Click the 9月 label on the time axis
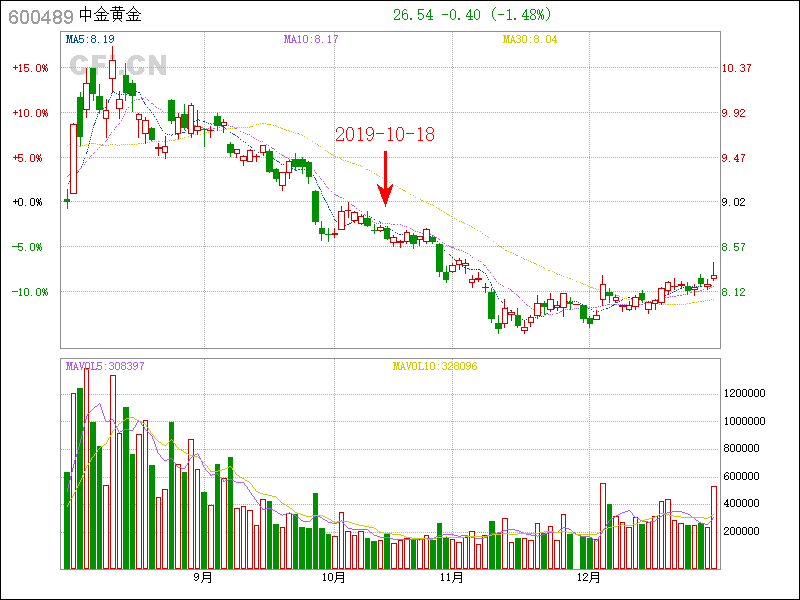Screen dimensions: 800x600 tap(203, 578)
